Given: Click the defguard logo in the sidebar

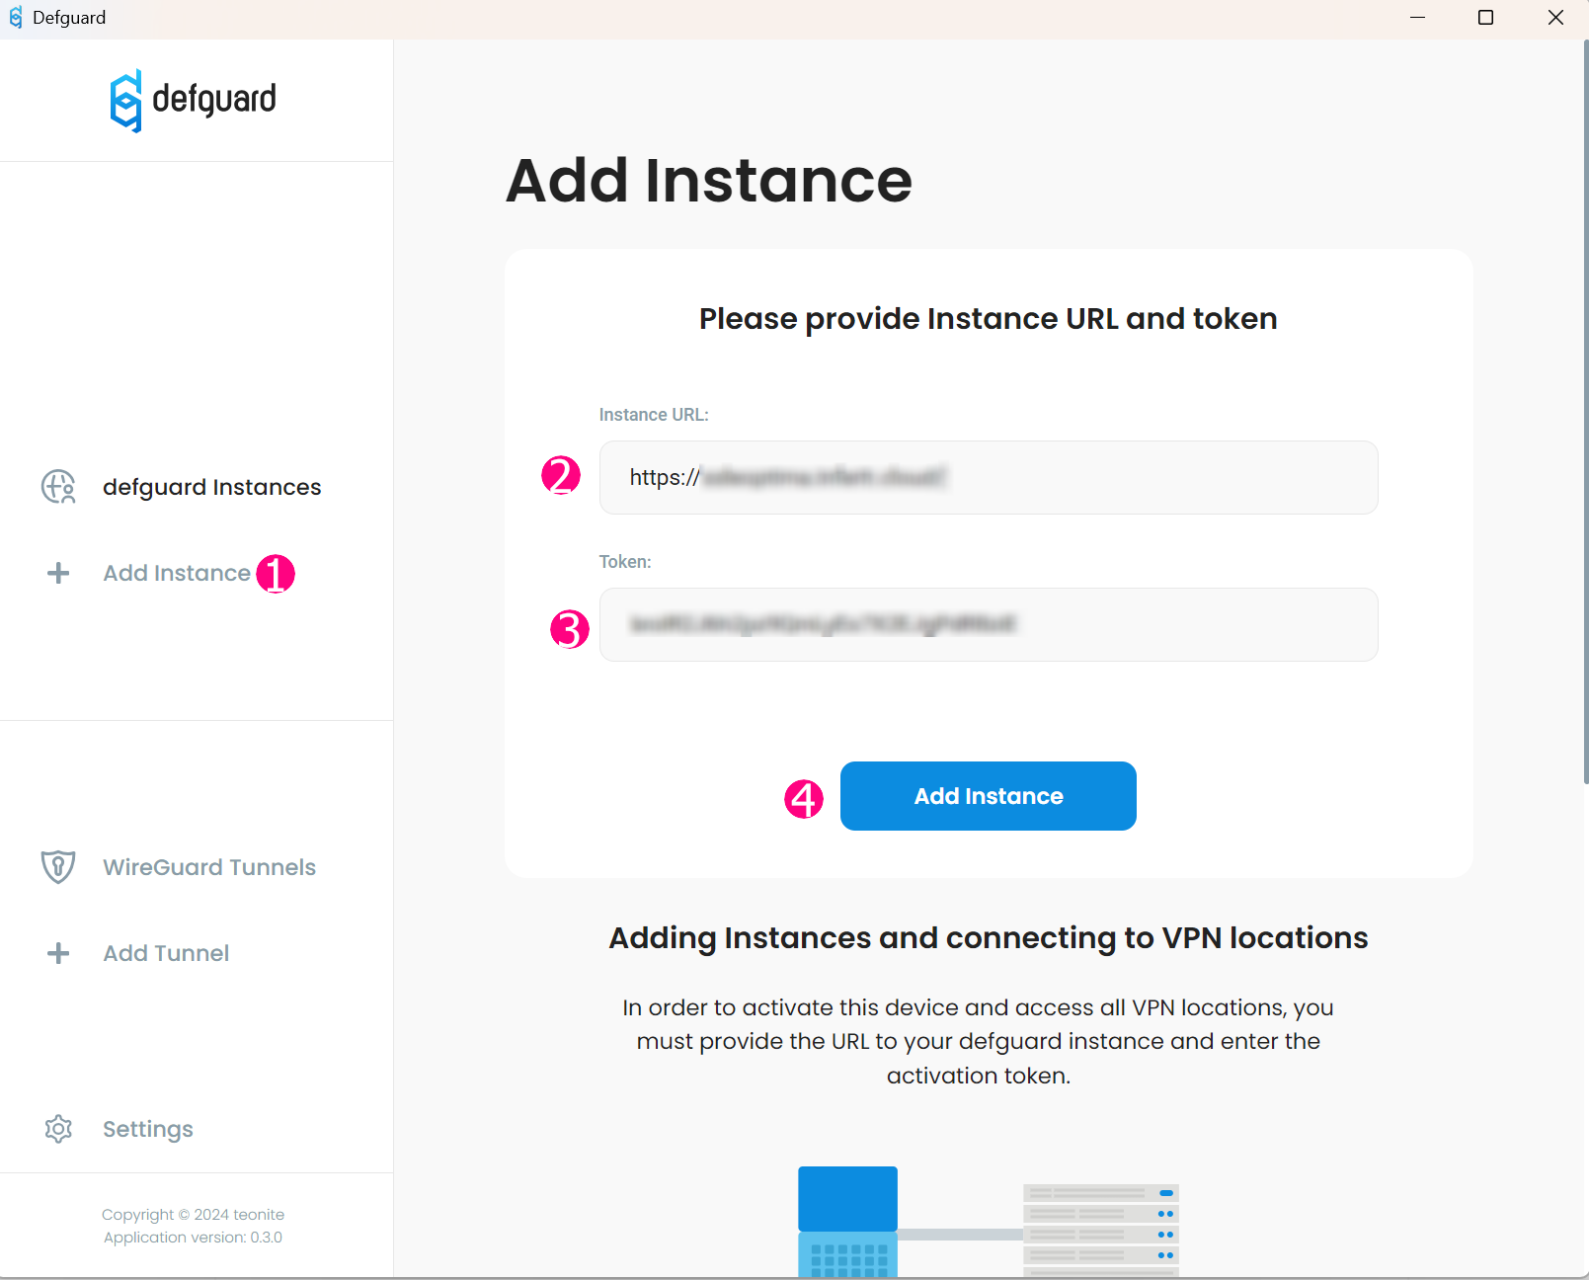Looking at the screenshot, I should (193, 100).
